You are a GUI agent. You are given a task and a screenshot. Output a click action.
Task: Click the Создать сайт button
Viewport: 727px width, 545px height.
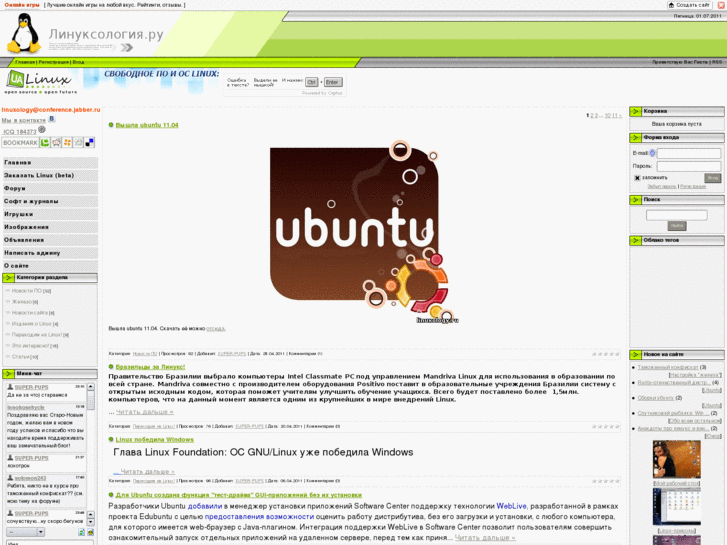(x=689, y=5)
